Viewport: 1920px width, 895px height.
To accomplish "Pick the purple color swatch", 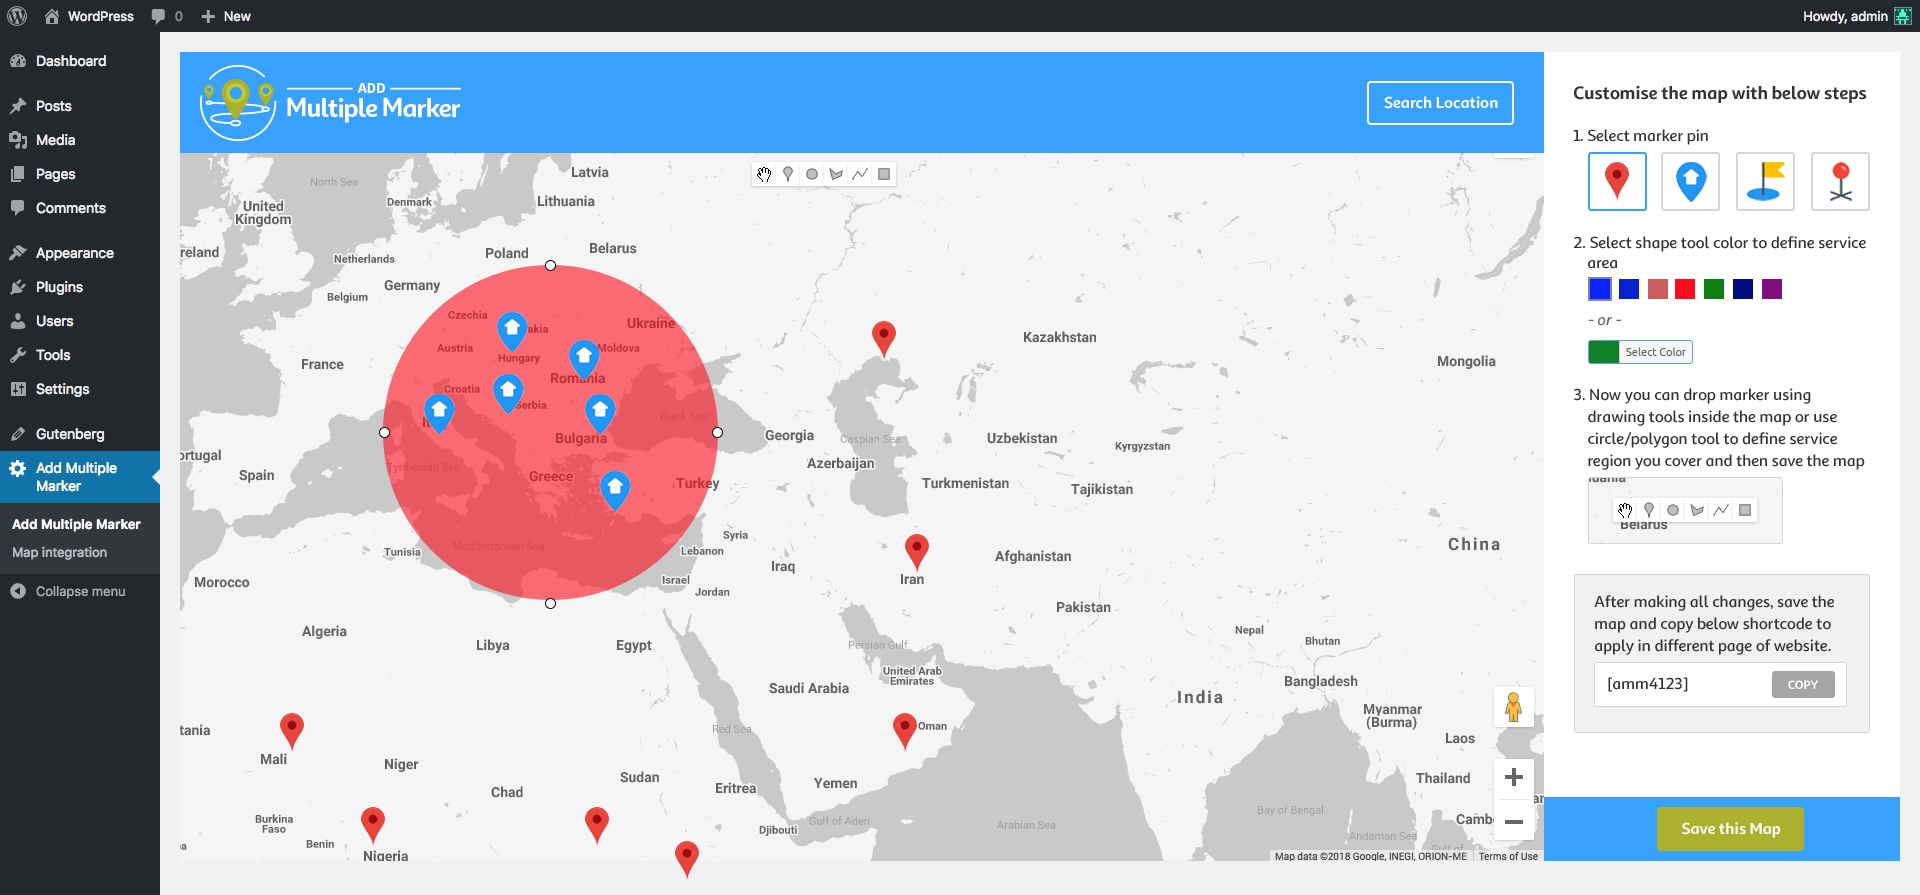I will (x=1772, y=289).
